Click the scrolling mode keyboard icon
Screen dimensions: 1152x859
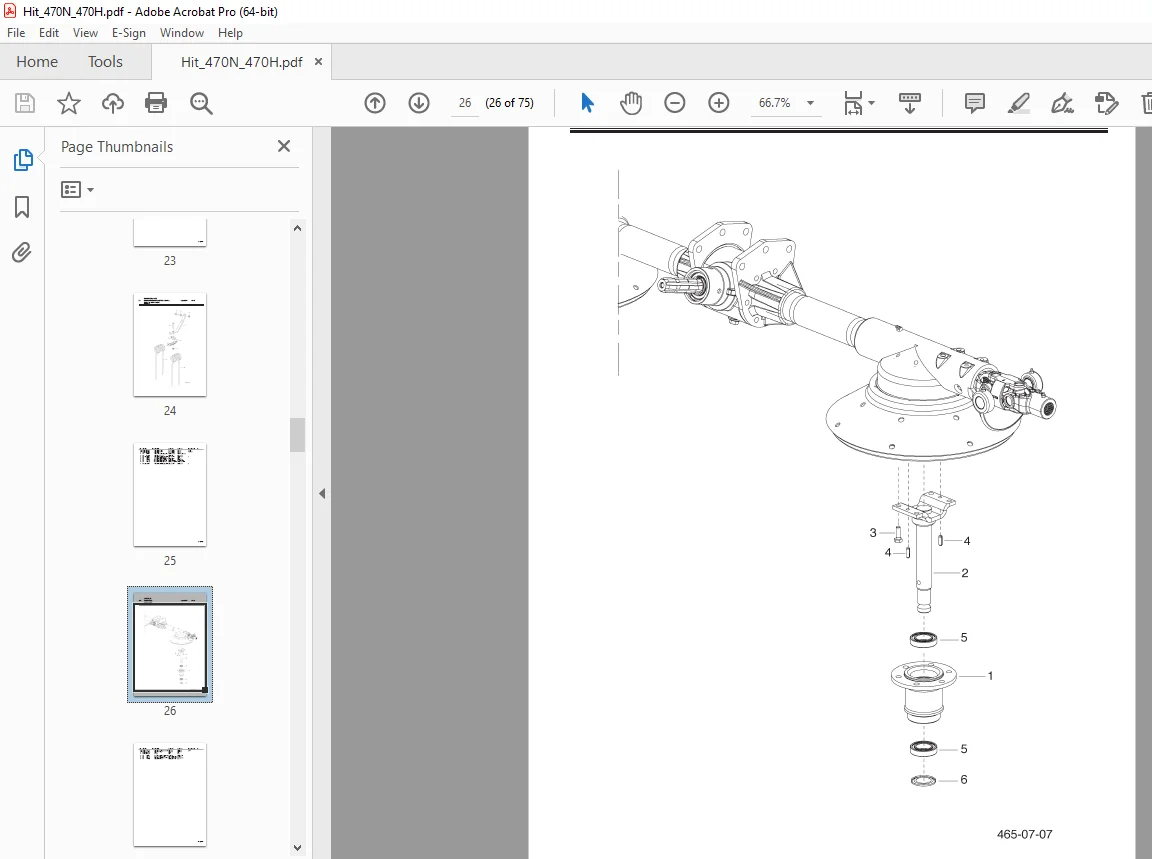coord(910,103)
